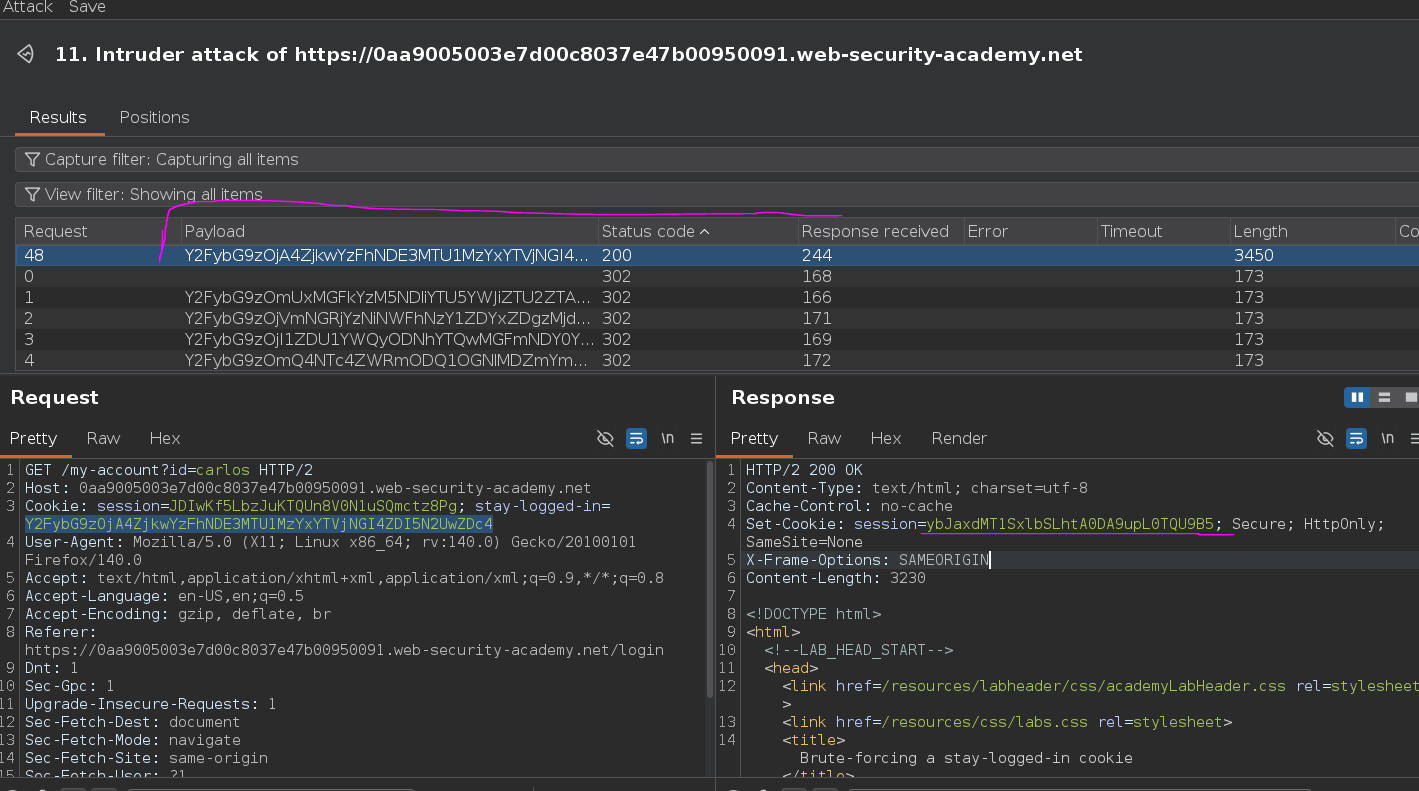Sort by Timeout column header

(1162, 231)
